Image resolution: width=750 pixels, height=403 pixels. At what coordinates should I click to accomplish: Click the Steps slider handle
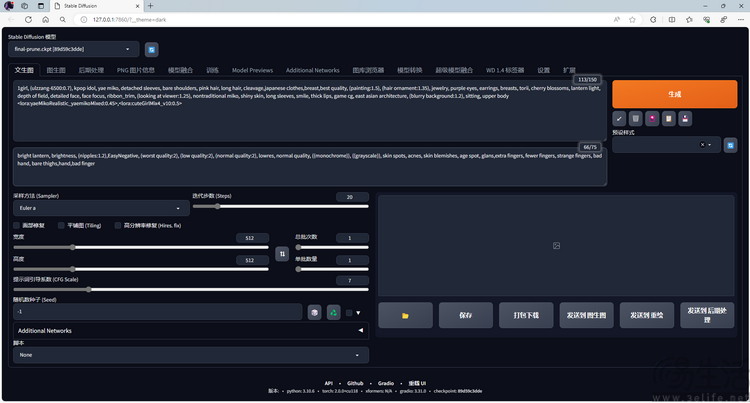tap(217, 207)
